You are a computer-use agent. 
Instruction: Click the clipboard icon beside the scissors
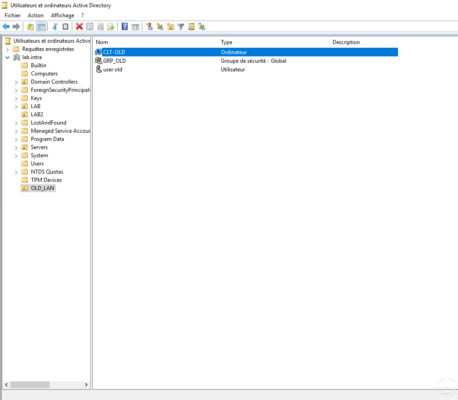66,26
